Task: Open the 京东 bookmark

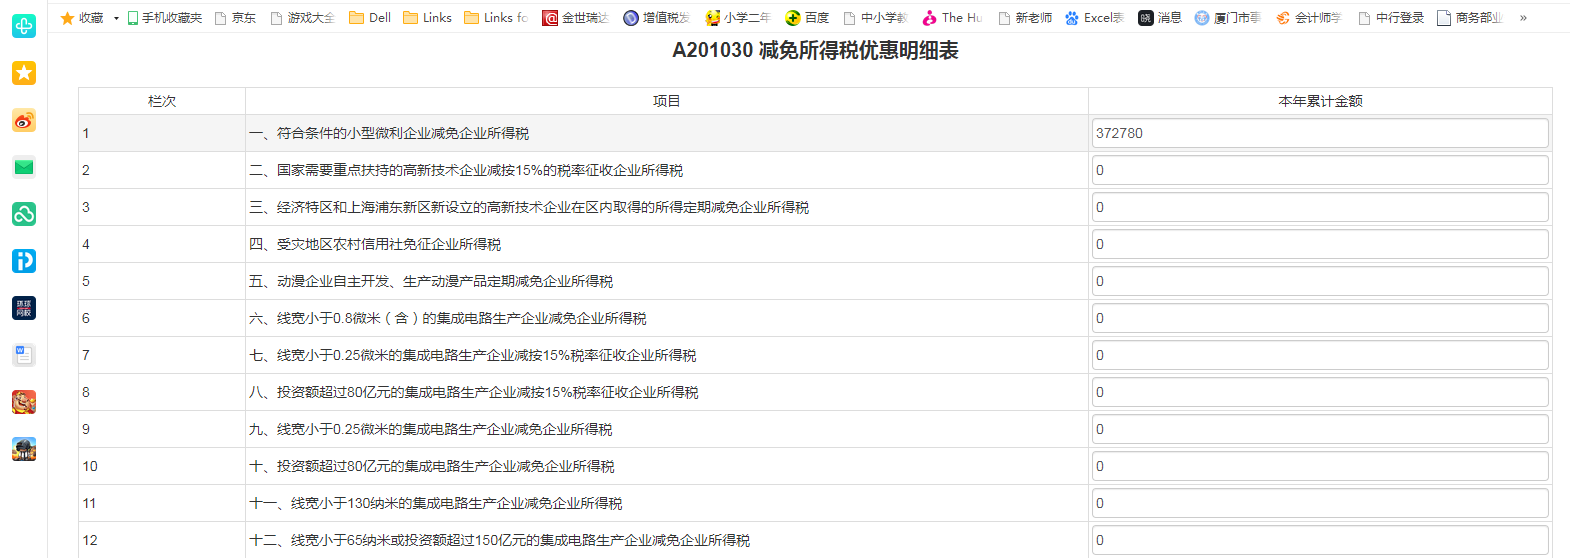Action: [236, 18]
